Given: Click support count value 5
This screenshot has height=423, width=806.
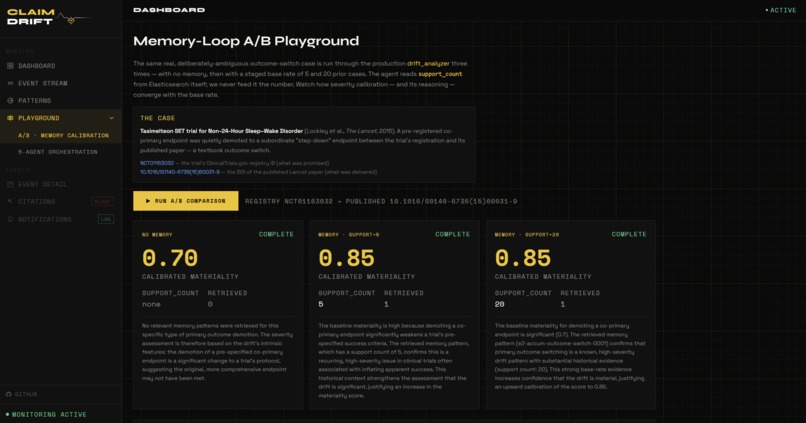Looking at the screenshot, I should pyautogui.click(x=321, y=304).
